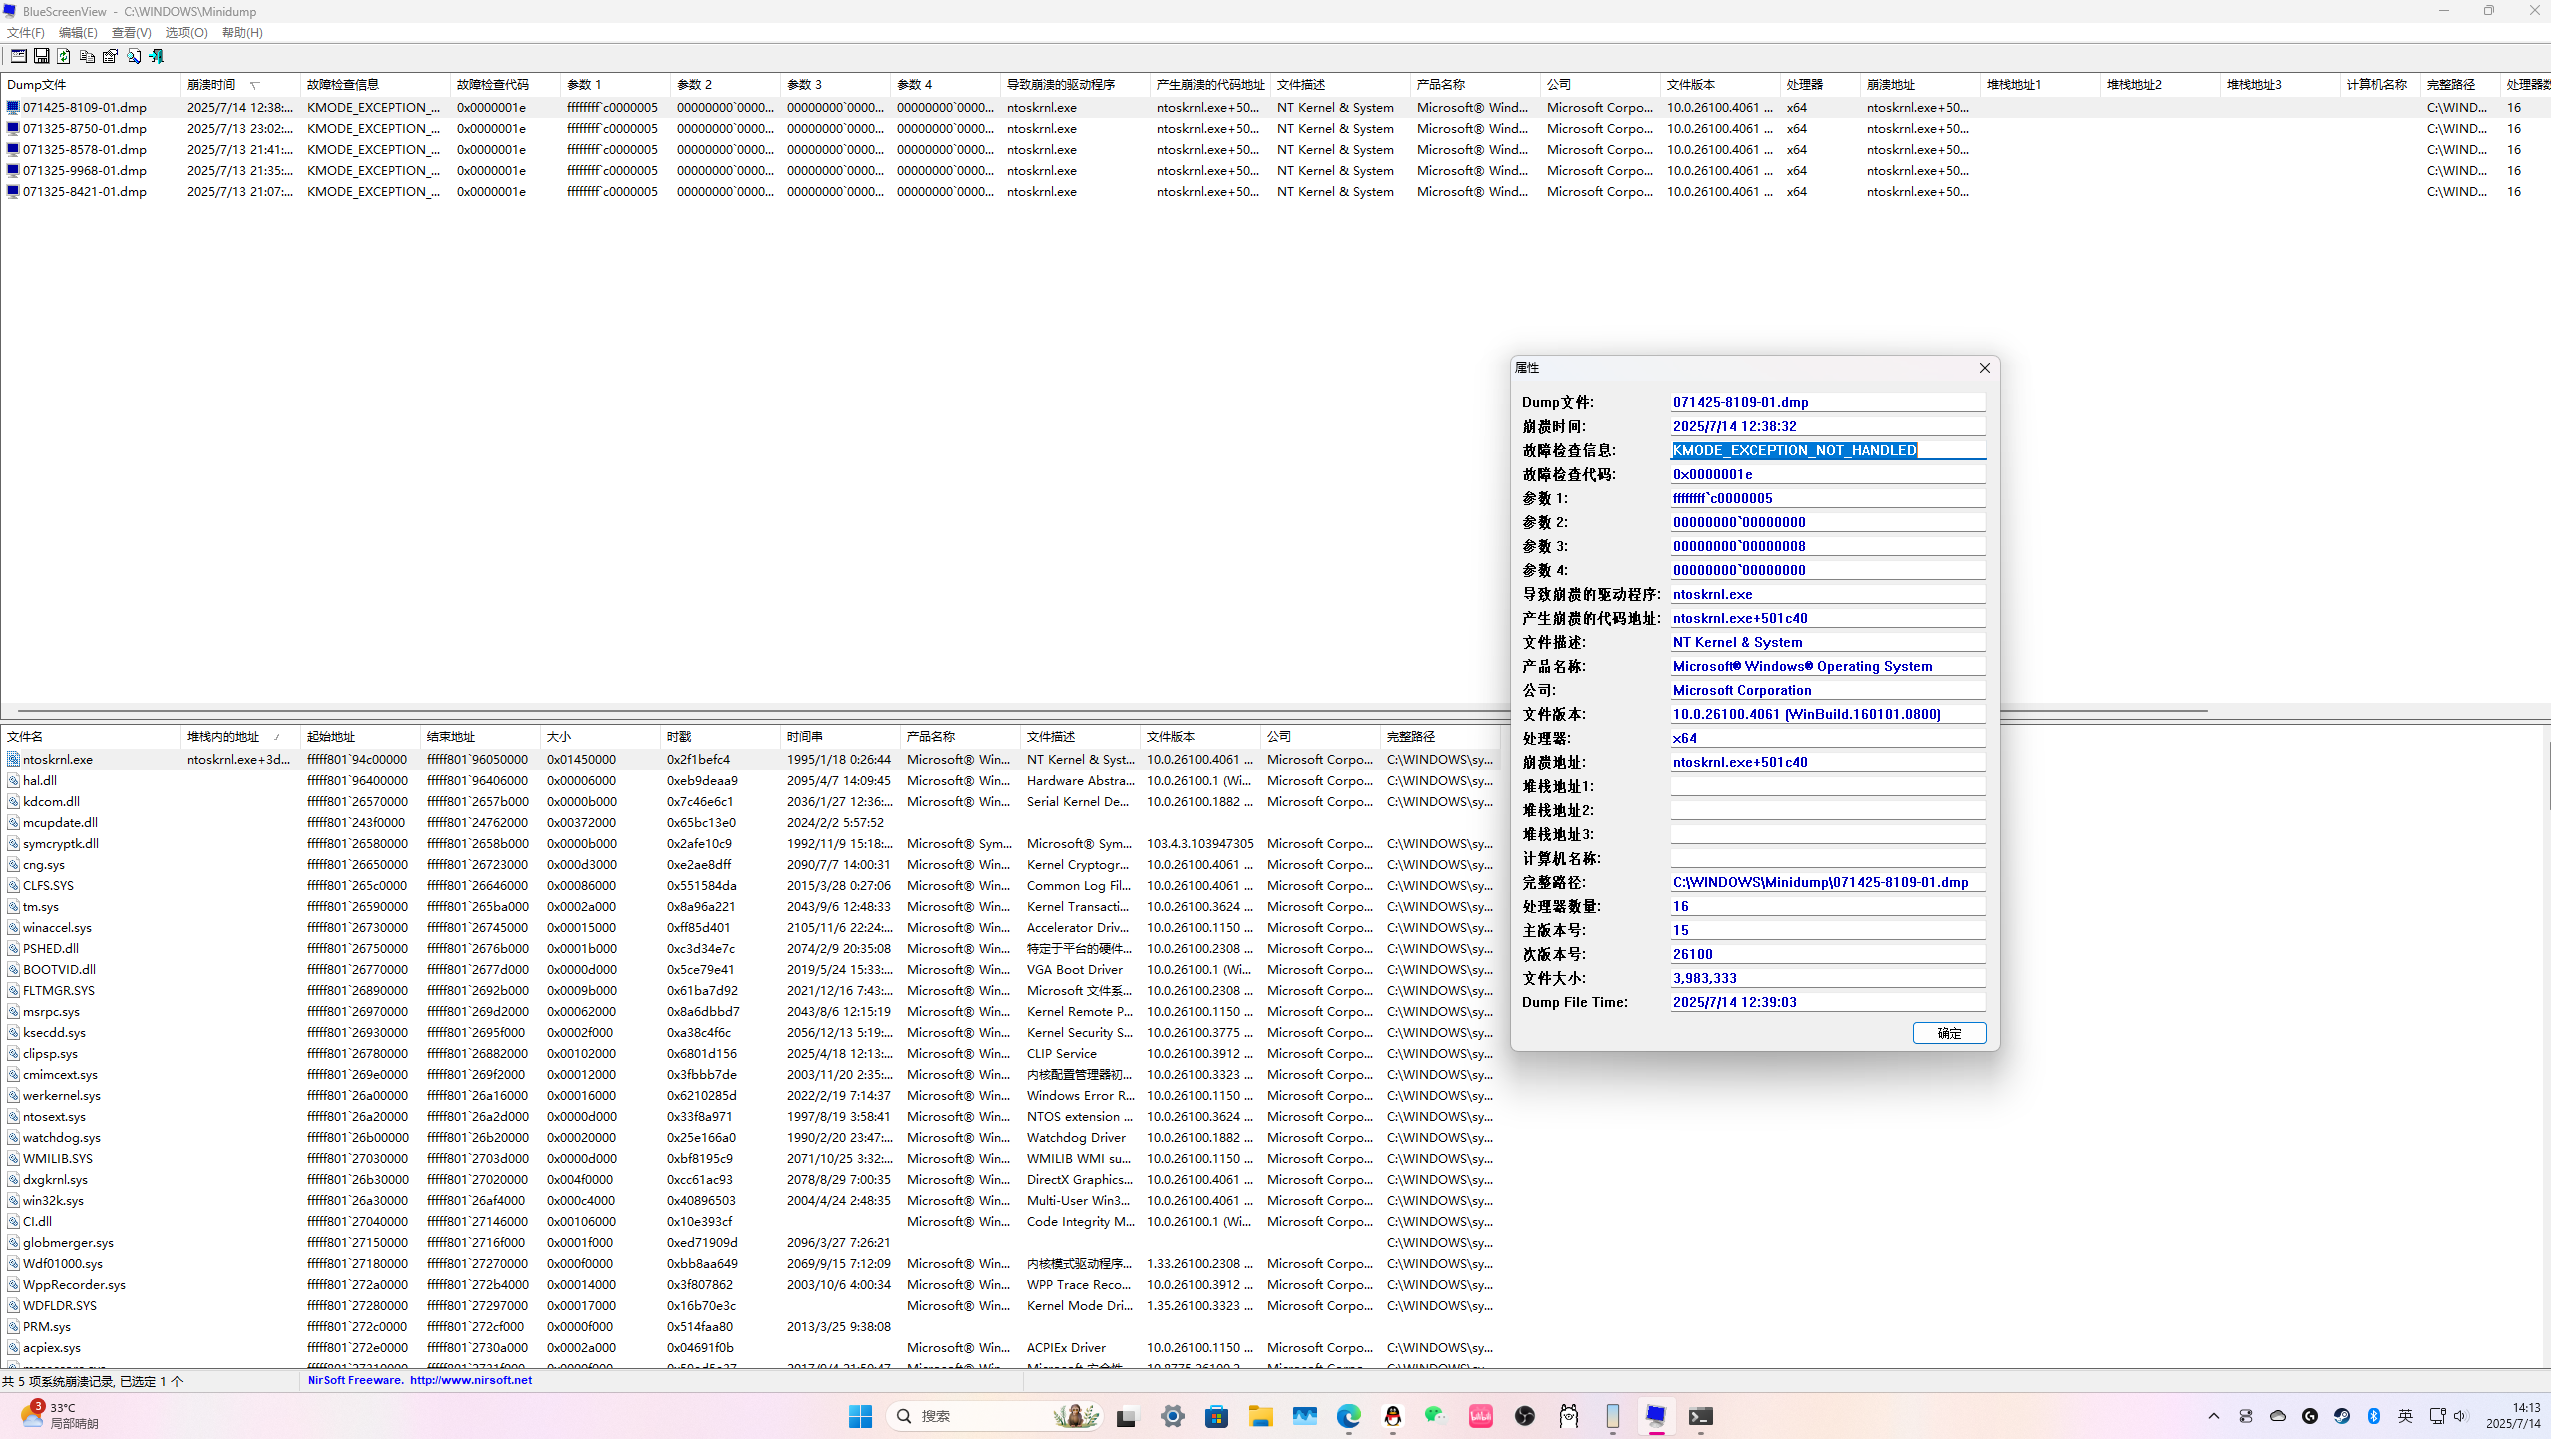Click the Exit door toolbar icon
This screenshot has width=2551, height=1439.
coord(157,56)
